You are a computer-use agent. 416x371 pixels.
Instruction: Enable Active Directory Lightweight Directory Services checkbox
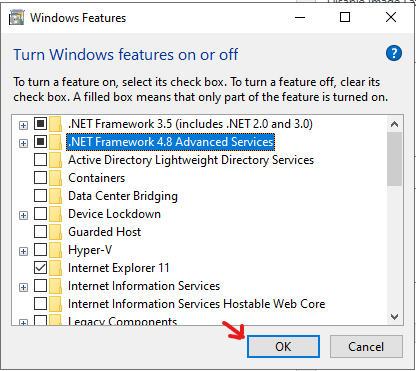(x=40, y=160)
